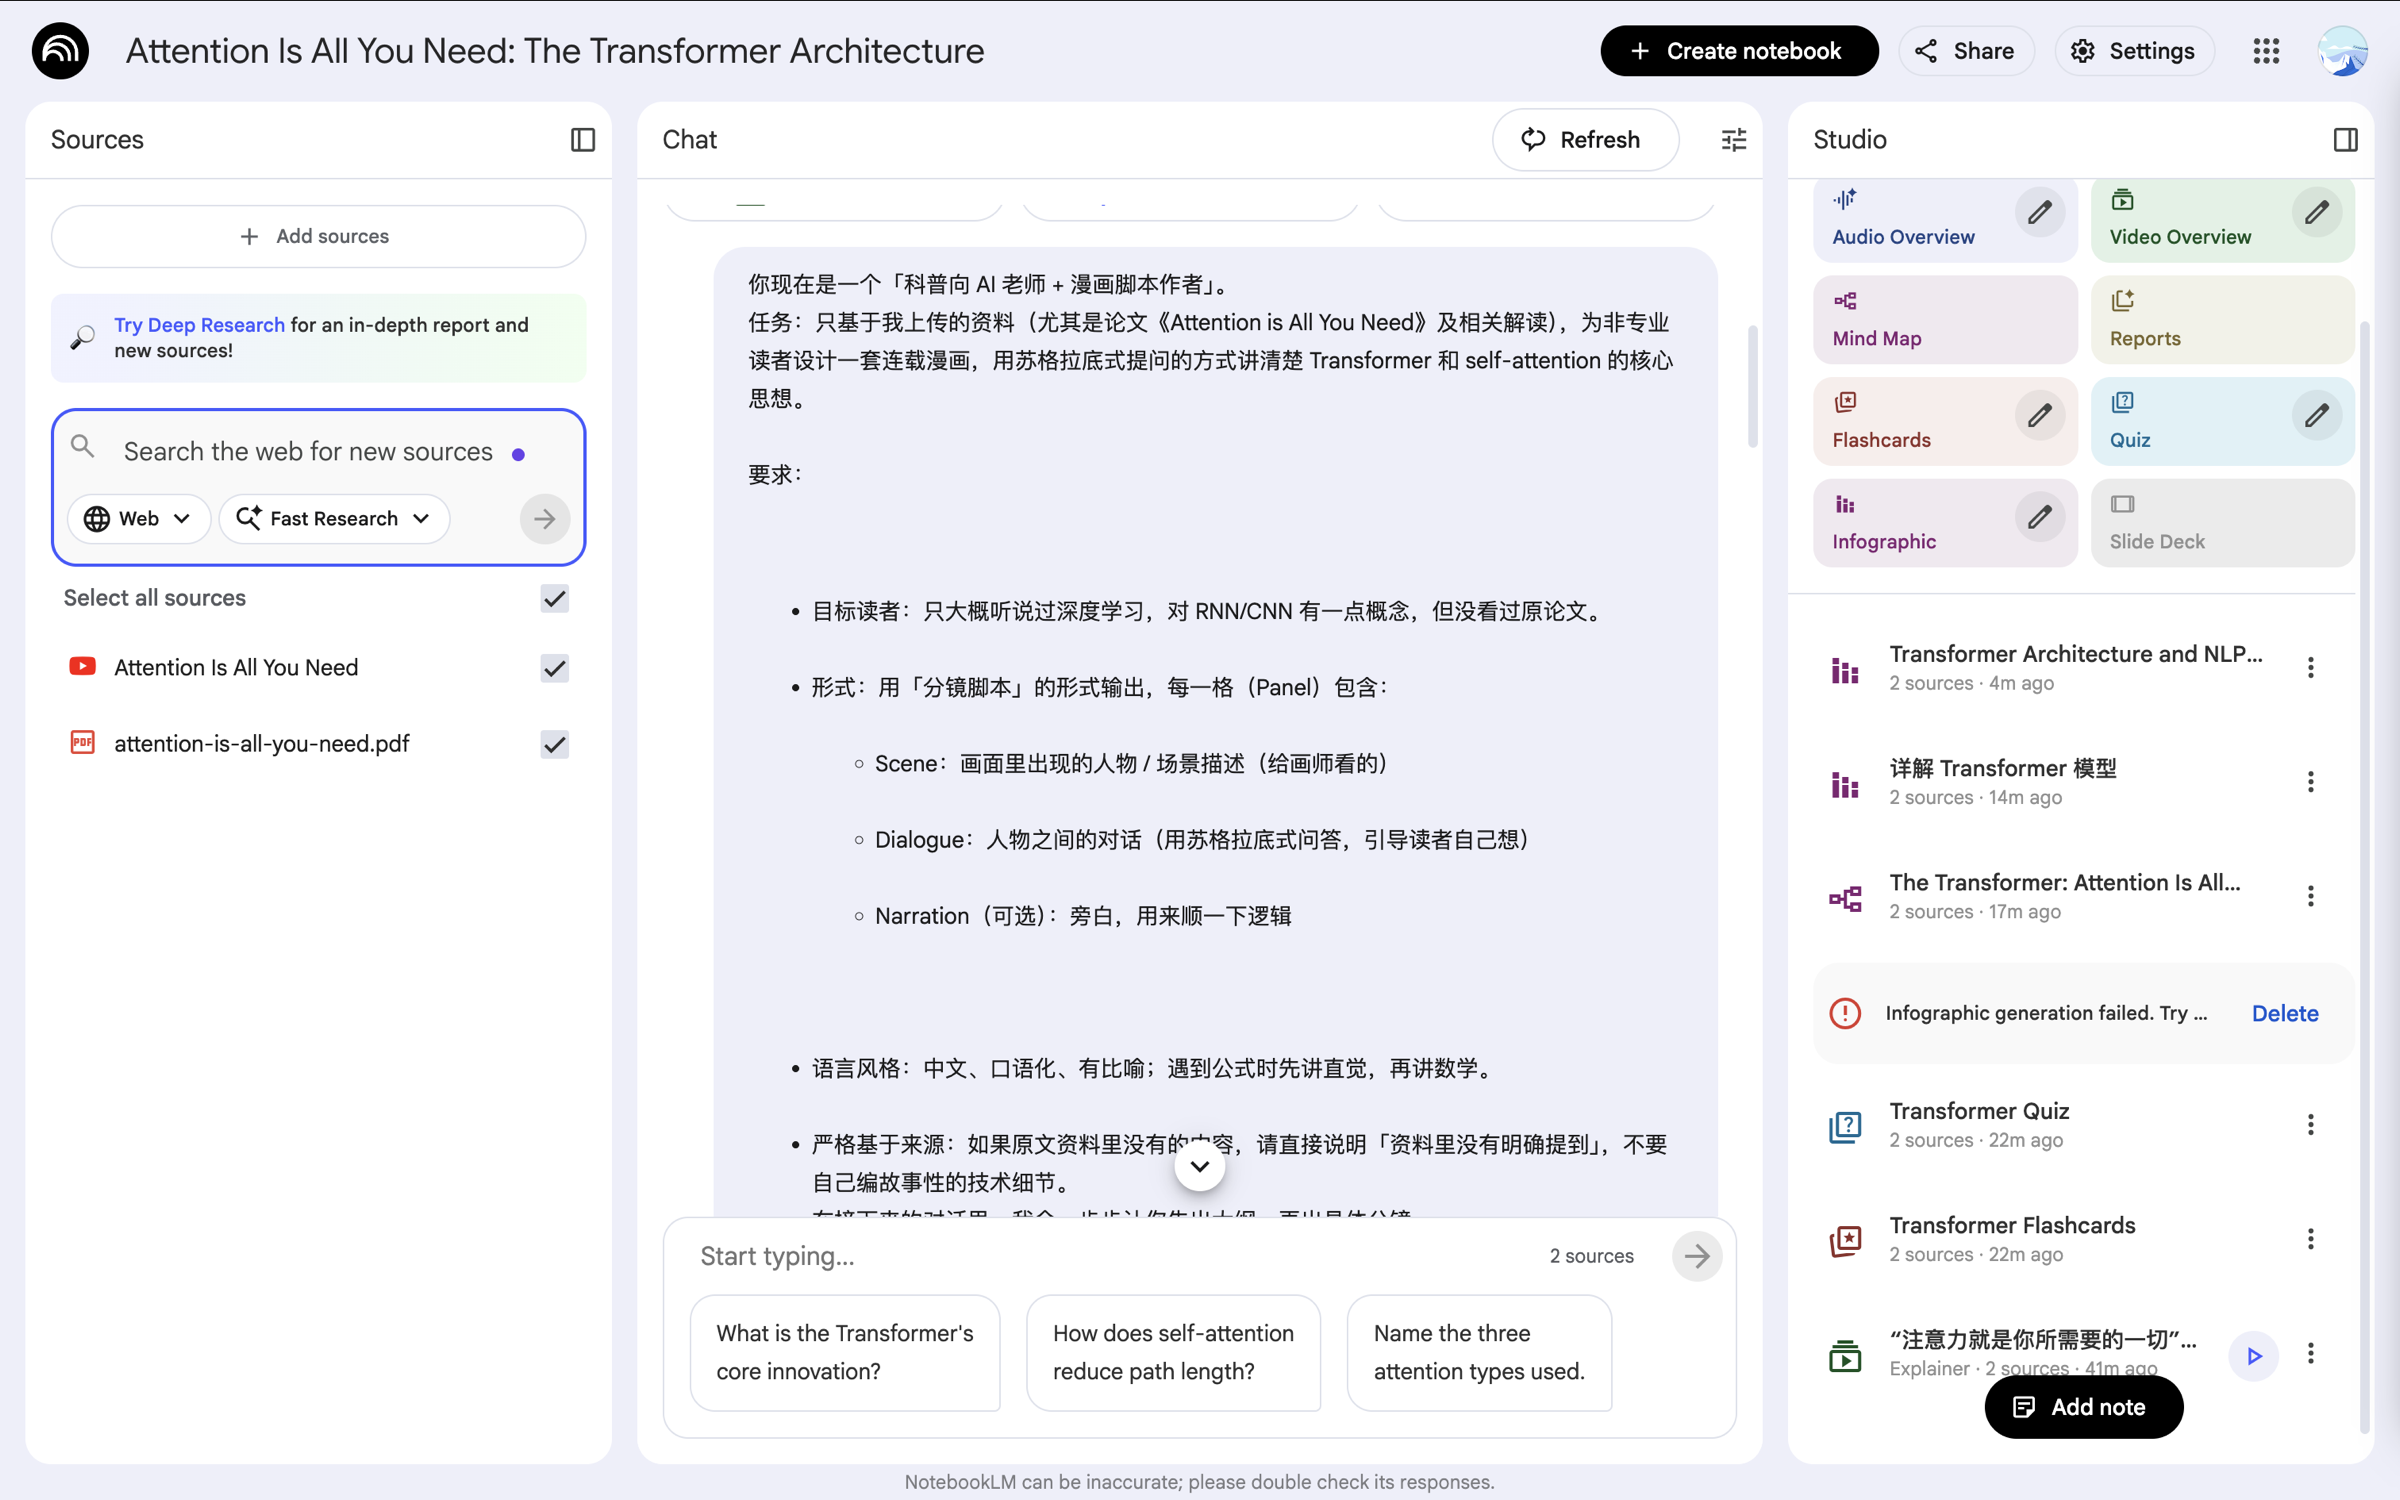
Task: Play the Explainer video overview
Action: click(2253, 1355)
